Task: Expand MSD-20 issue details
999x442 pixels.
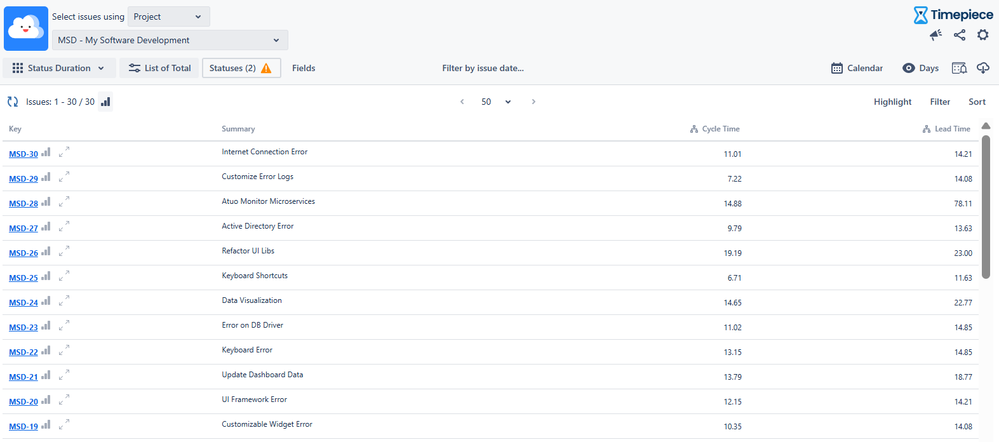Action: click(x=64, y=401)
